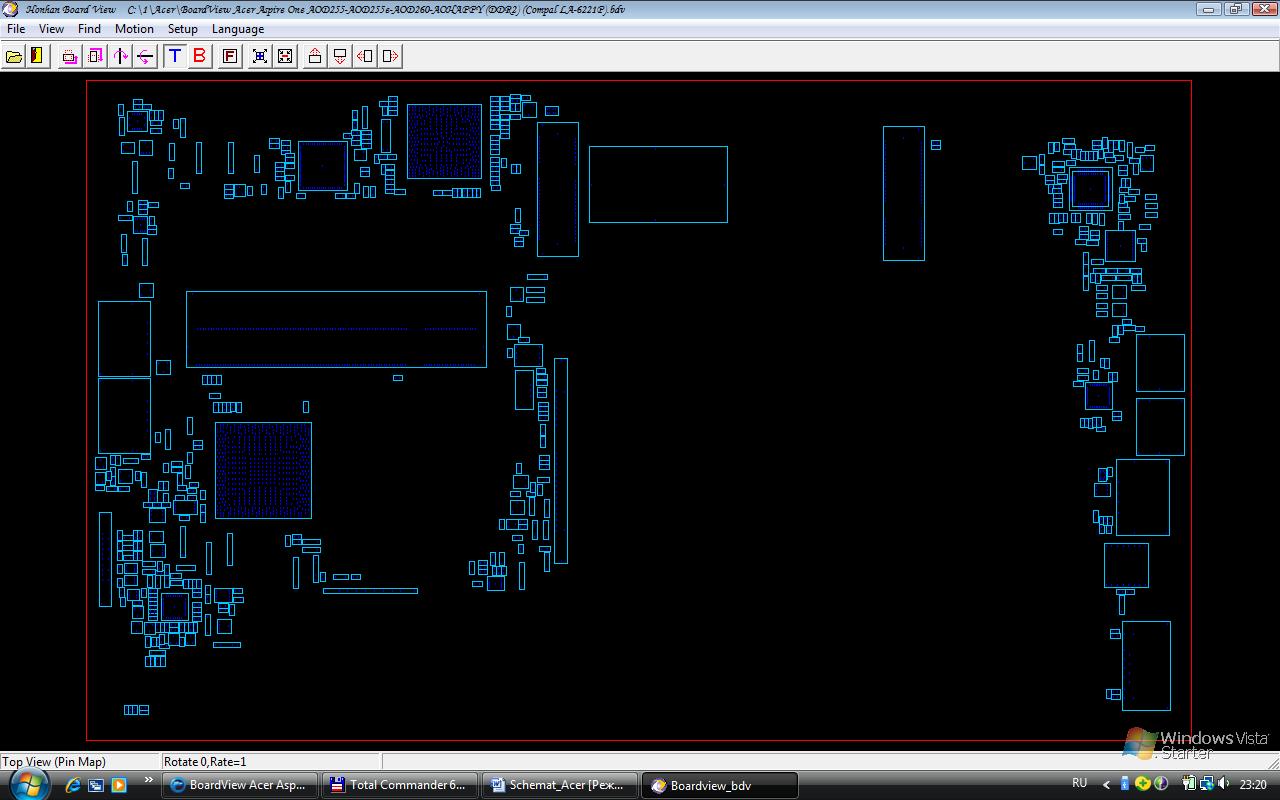
Task: Open the Find menu
Action: pos(89,29)
